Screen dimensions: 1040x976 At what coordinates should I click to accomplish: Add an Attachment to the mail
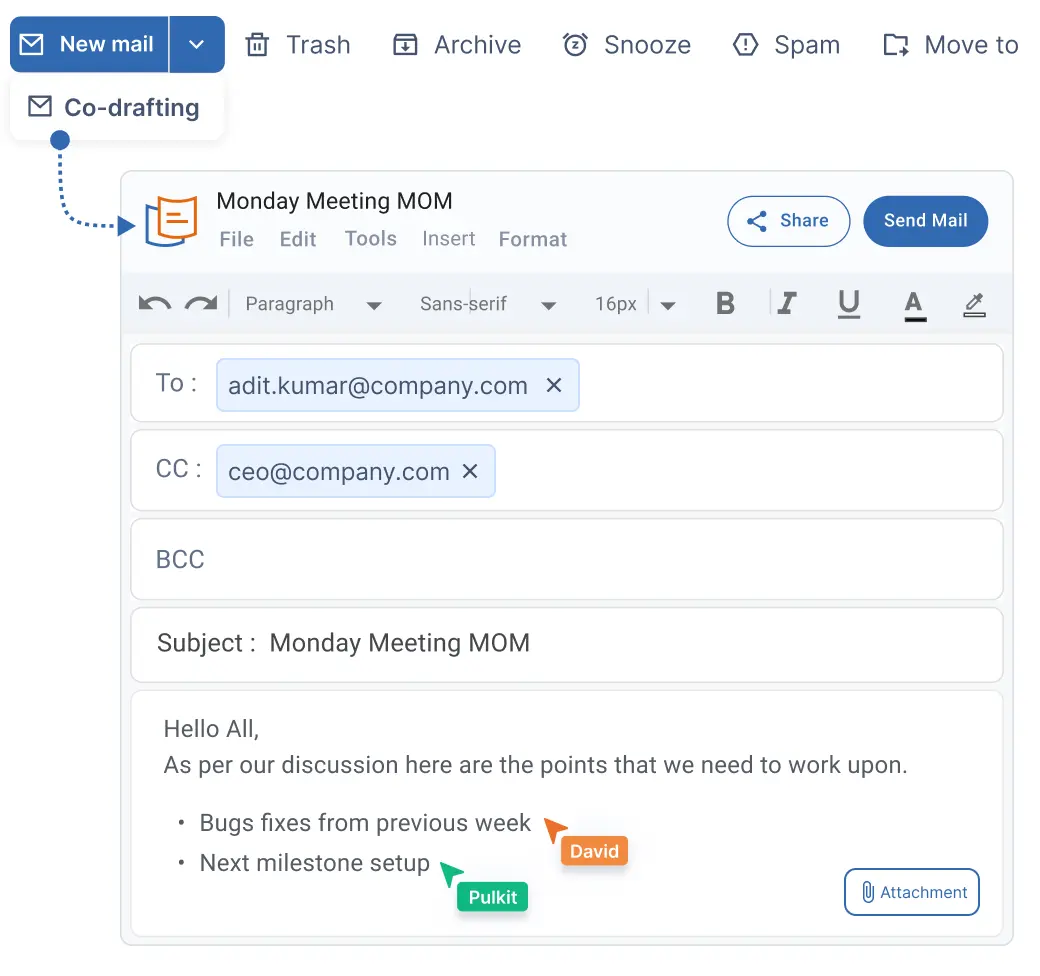click(912, 892)
